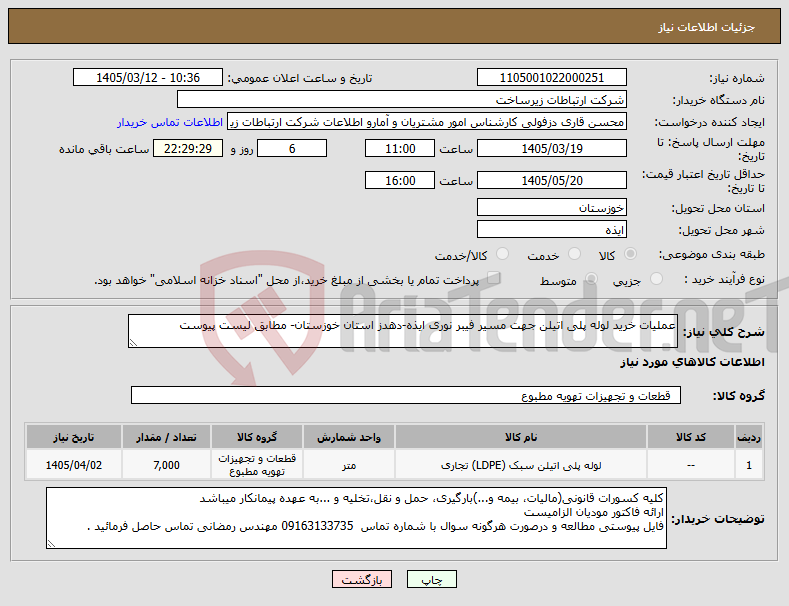Click the requester field محسن قاری دزفولی
Screen dimensions: 789x606
point(427,122)
